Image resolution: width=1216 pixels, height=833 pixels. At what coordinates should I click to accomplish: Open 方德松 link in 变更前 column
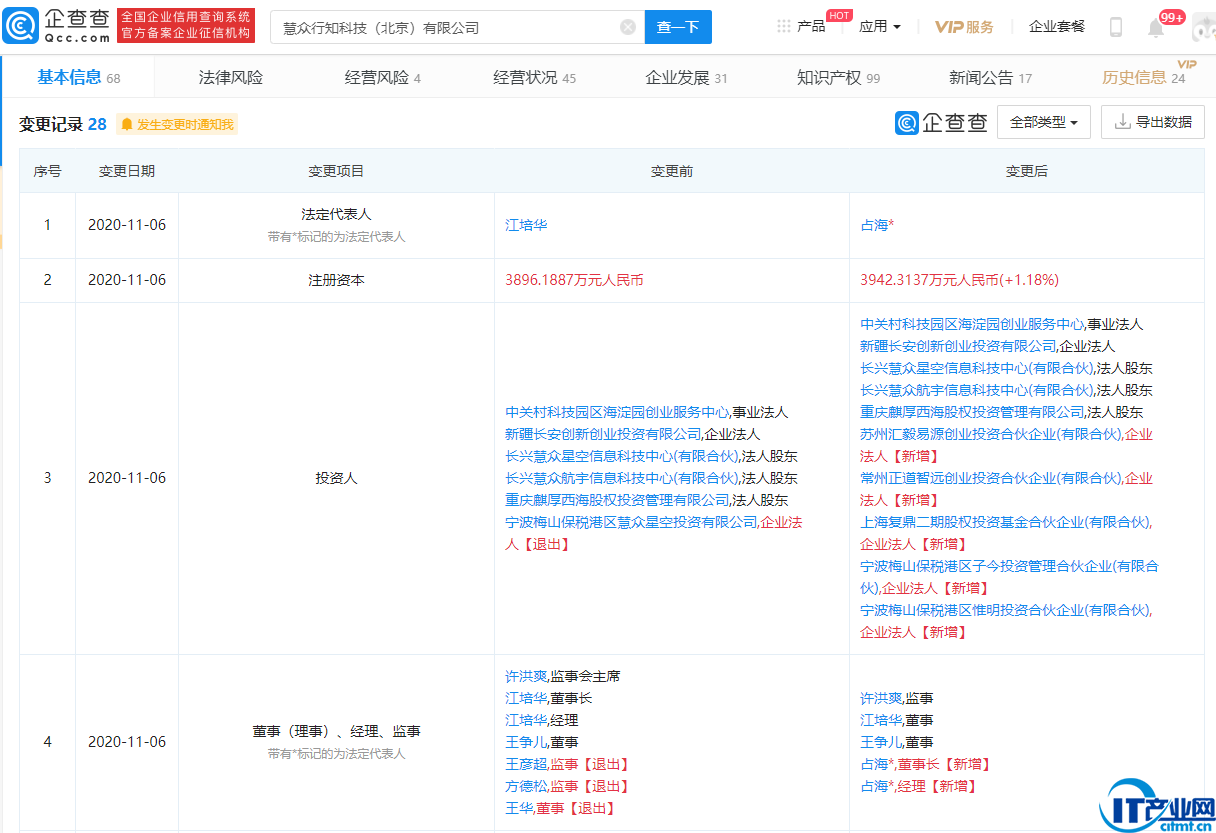(526, 786)
